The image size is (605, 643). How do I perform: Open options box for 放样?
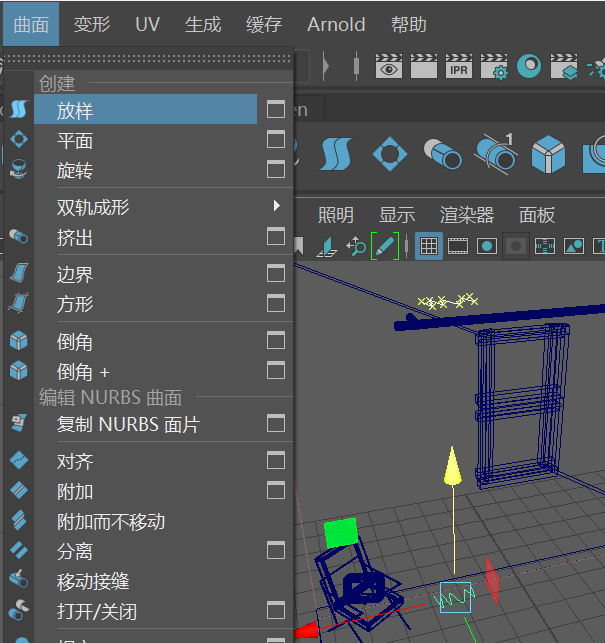coord(276,109)
